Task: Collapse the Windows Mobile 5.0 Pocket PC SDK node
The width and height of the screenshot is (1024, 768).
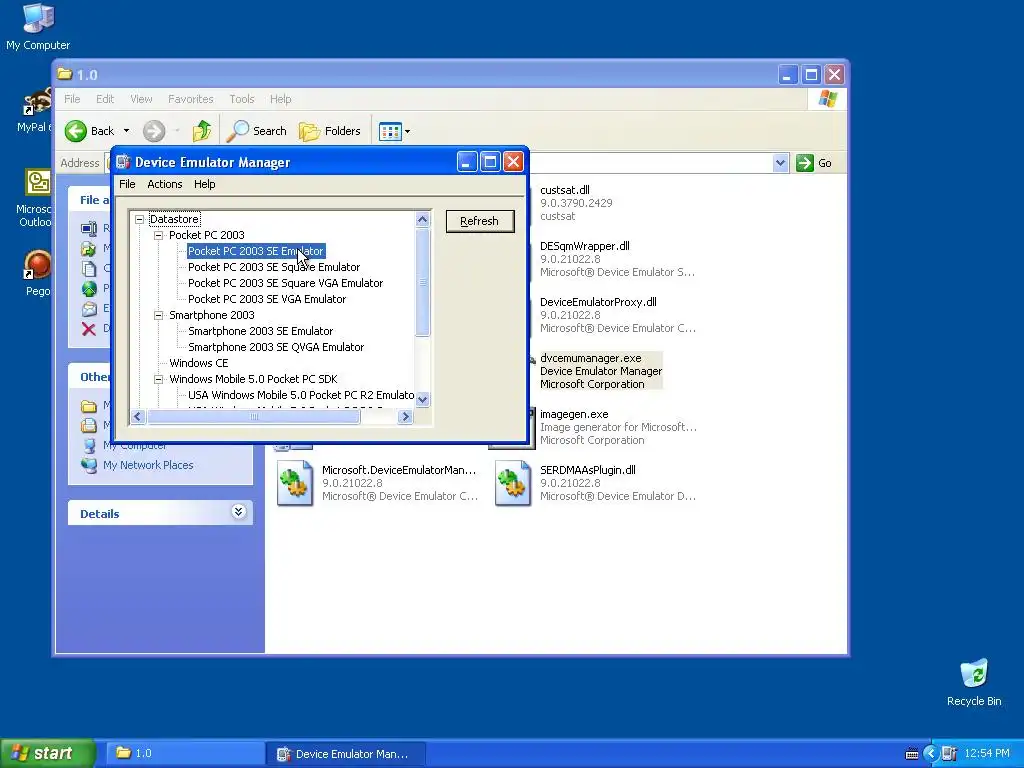Action: (158, 379)
